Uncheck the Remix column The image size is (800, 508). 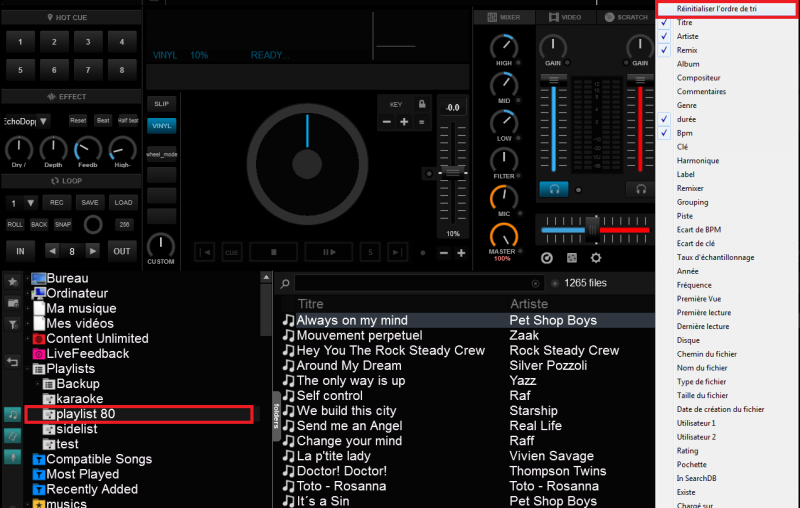(x=664, y=50)
